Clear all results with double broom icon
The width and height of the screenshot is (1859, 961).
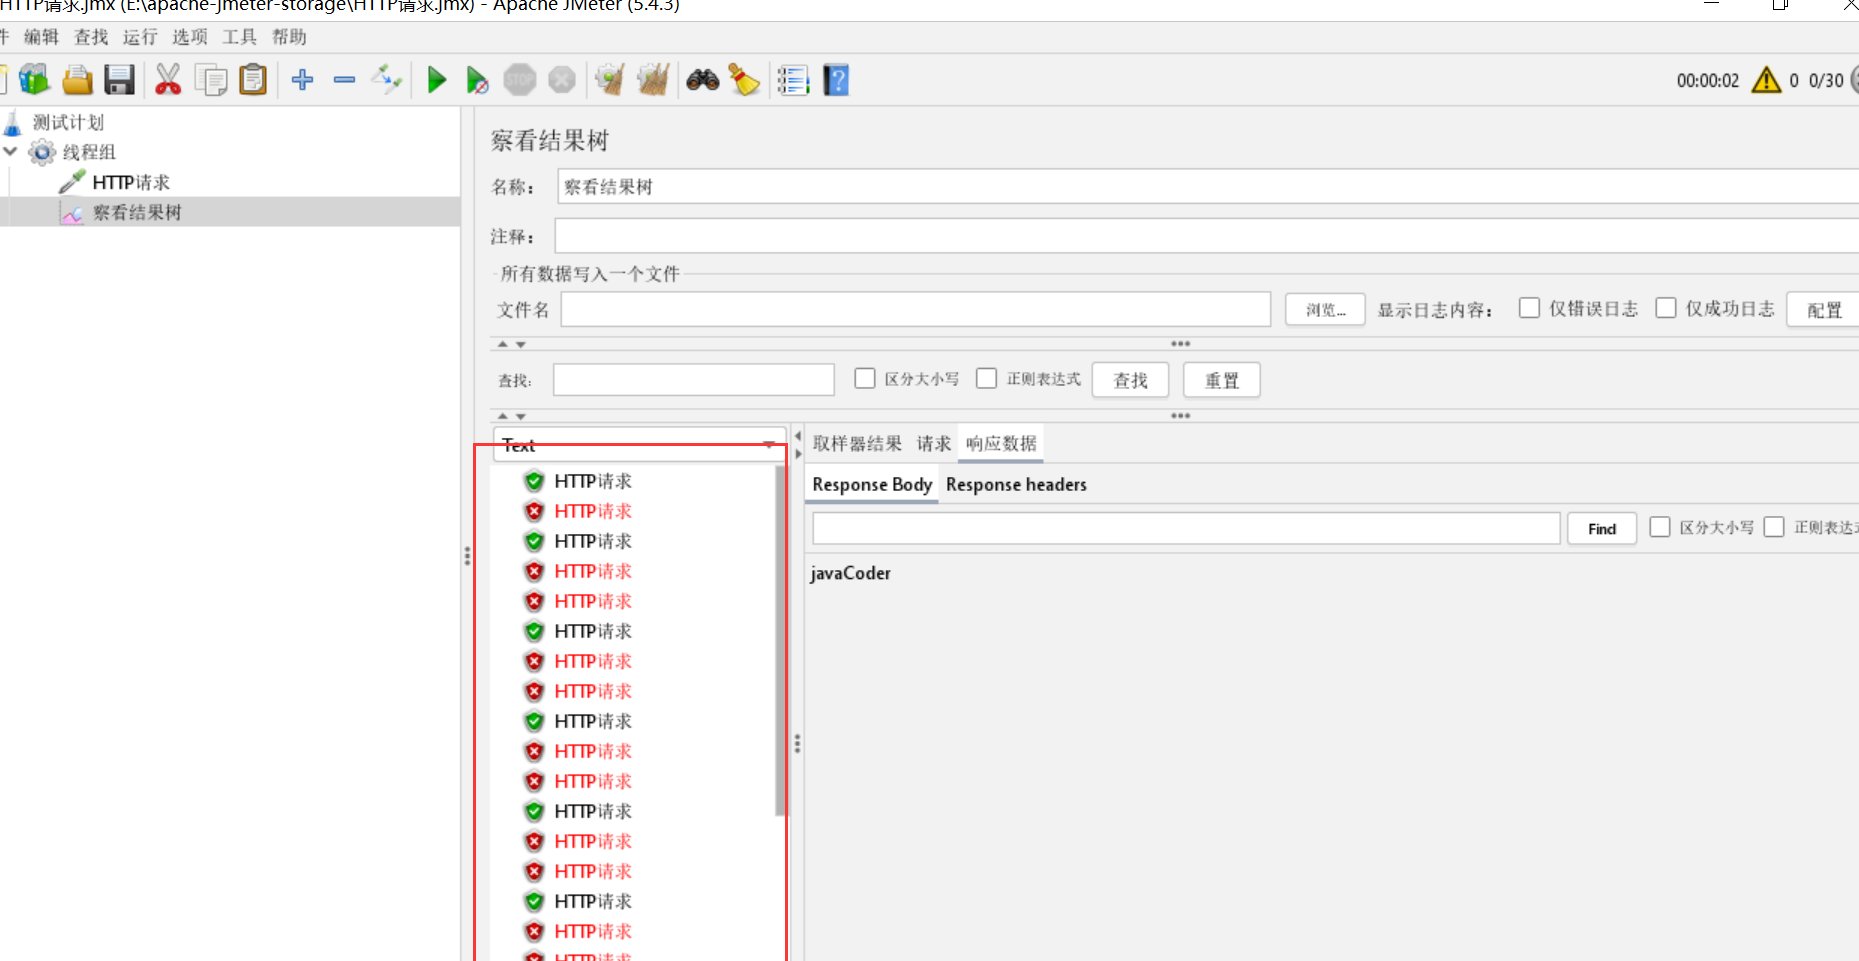pyautogui.click(x=653, y=80)
